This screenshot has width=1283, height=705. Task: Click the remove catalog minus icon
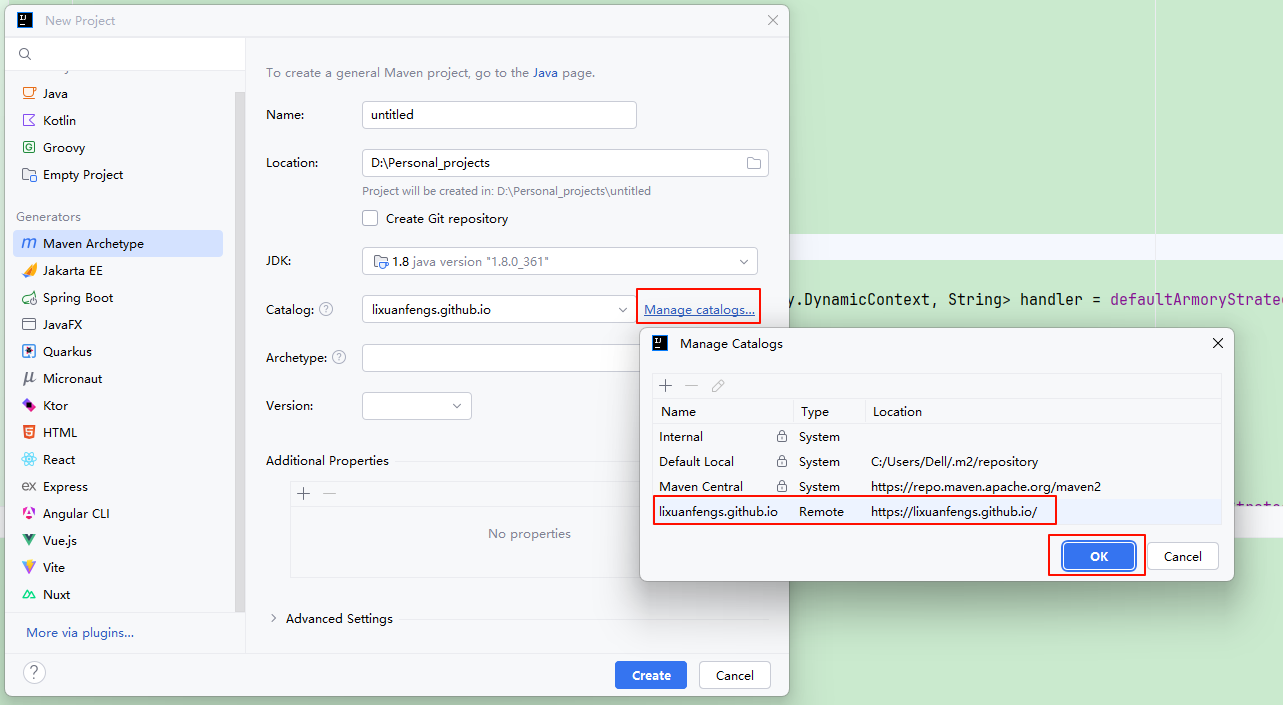coord(691,386)
